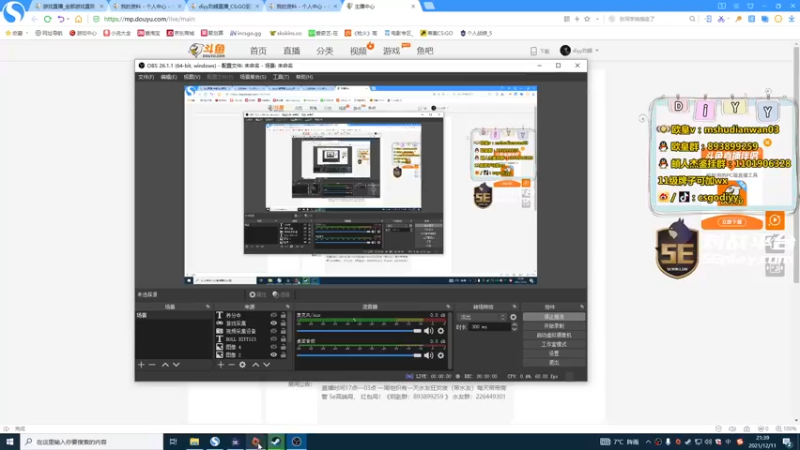
Task: Open desktop audio settings gear
Action: click(441, 356)
